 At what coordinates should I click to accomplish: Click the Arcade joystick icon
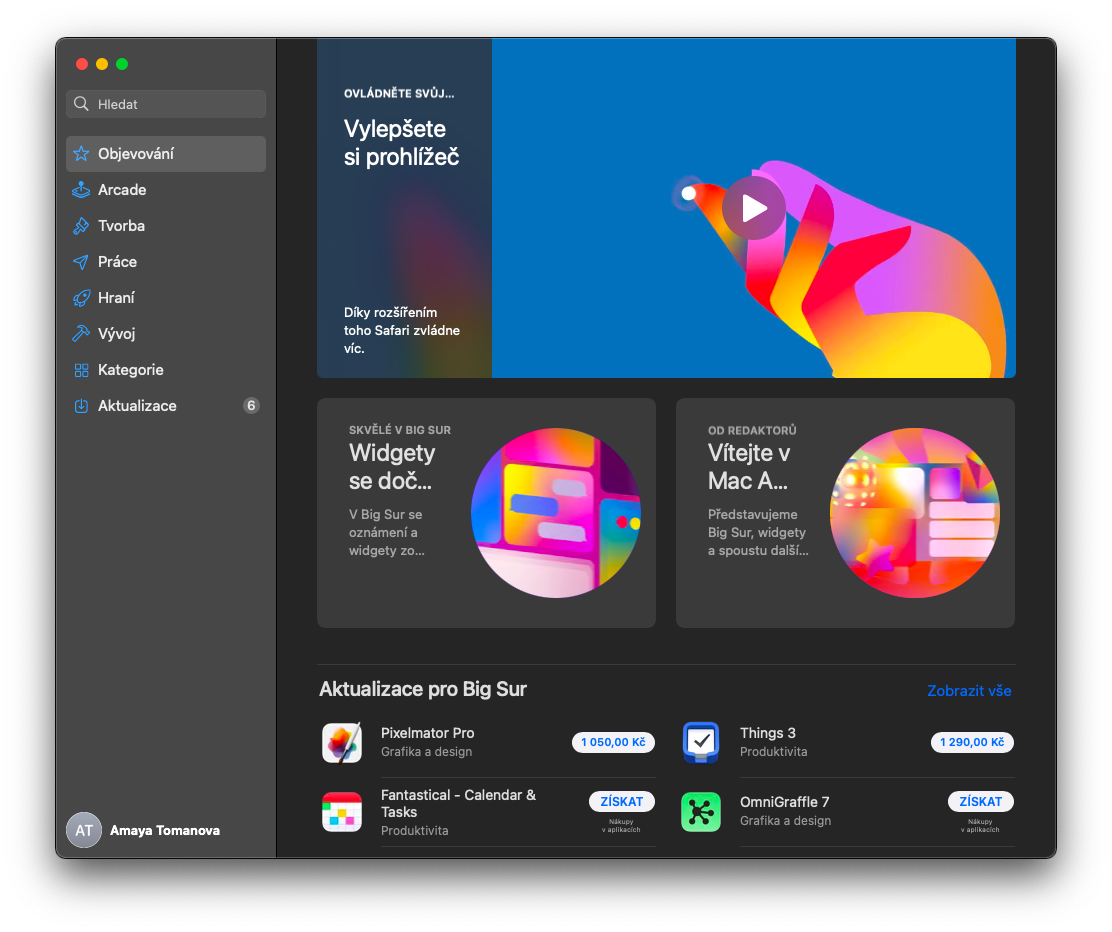coord(82,190)
